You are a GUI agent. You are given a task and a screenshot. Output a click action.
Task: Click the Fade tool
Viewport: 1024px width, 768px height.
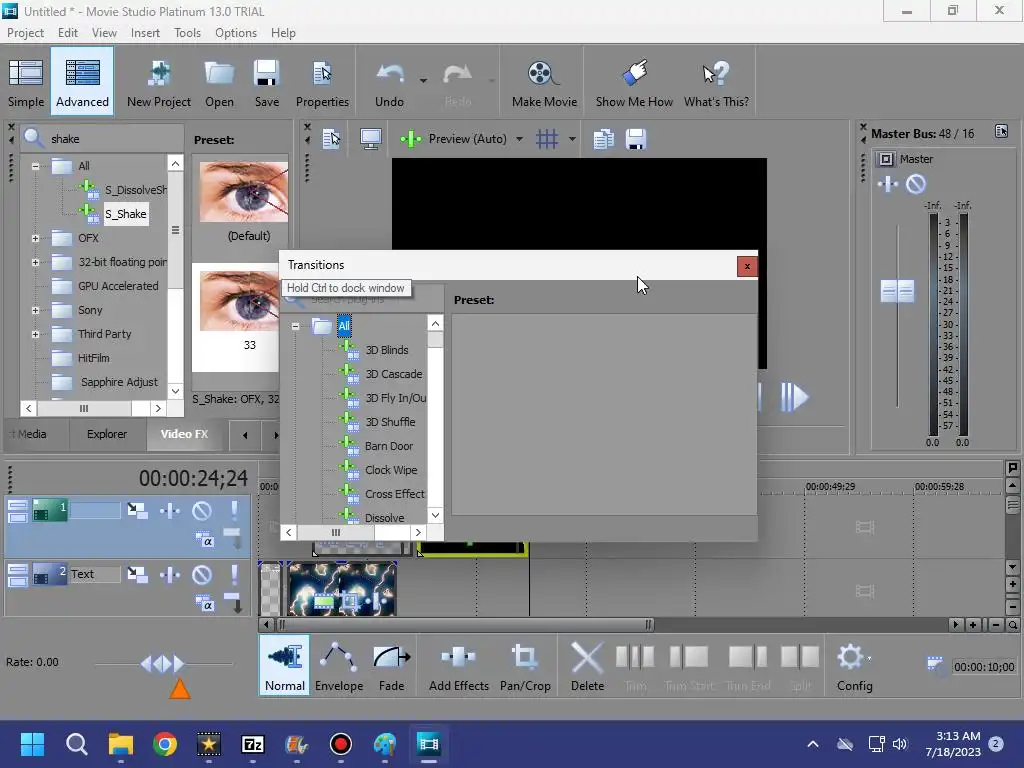[x=391, y=665]
